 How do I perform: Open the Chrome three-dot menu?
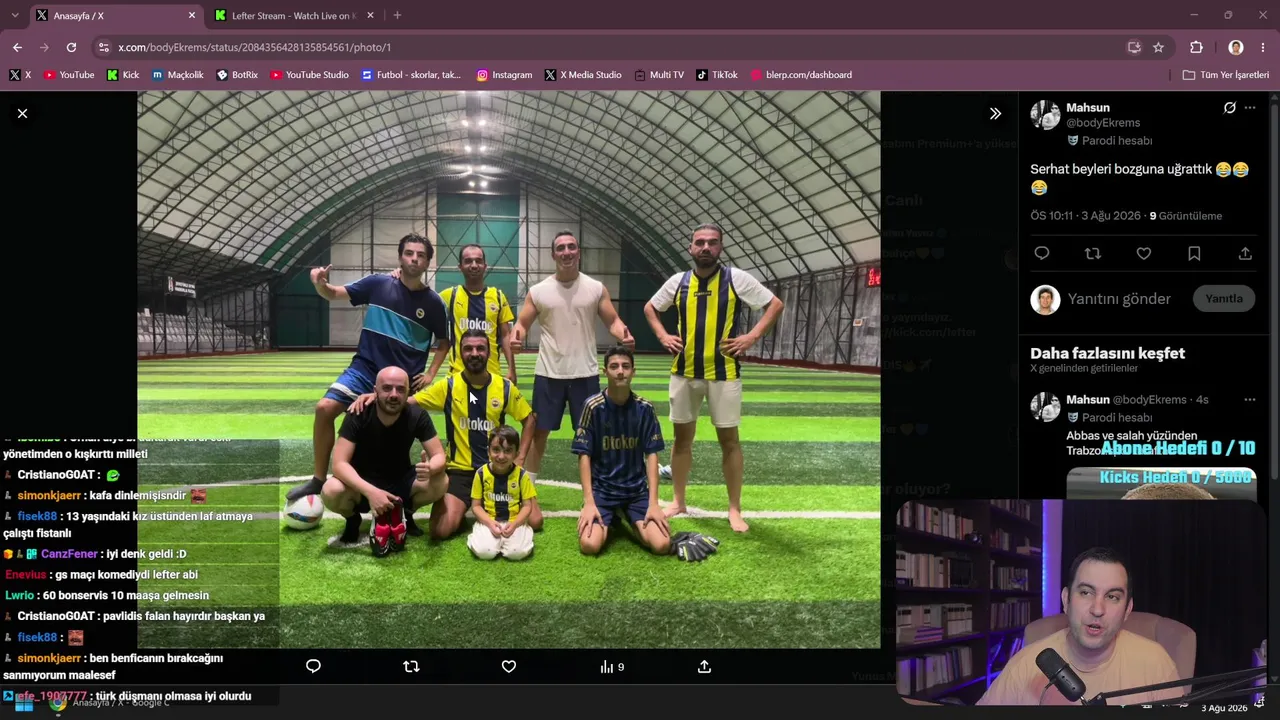[1264, 47]
